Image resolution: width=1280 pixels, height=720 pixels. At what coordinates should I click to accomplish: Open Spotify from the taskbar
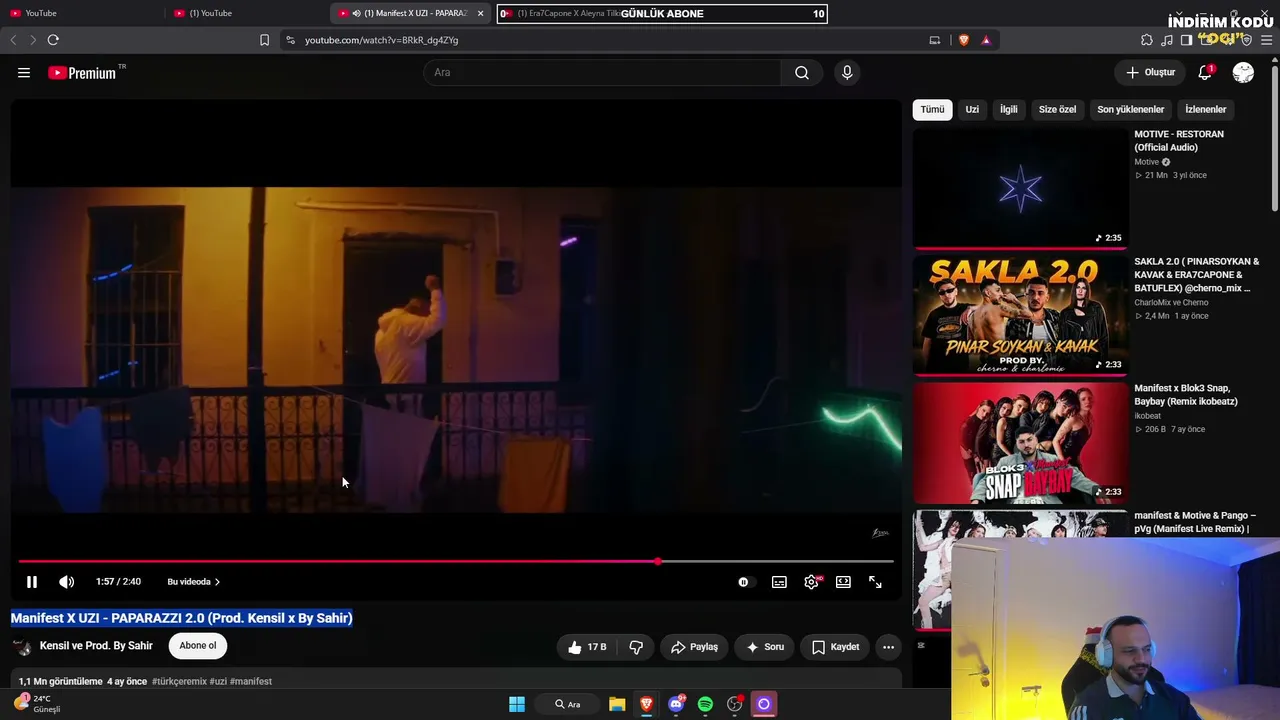pyautogui.click(x=705, y=704)
